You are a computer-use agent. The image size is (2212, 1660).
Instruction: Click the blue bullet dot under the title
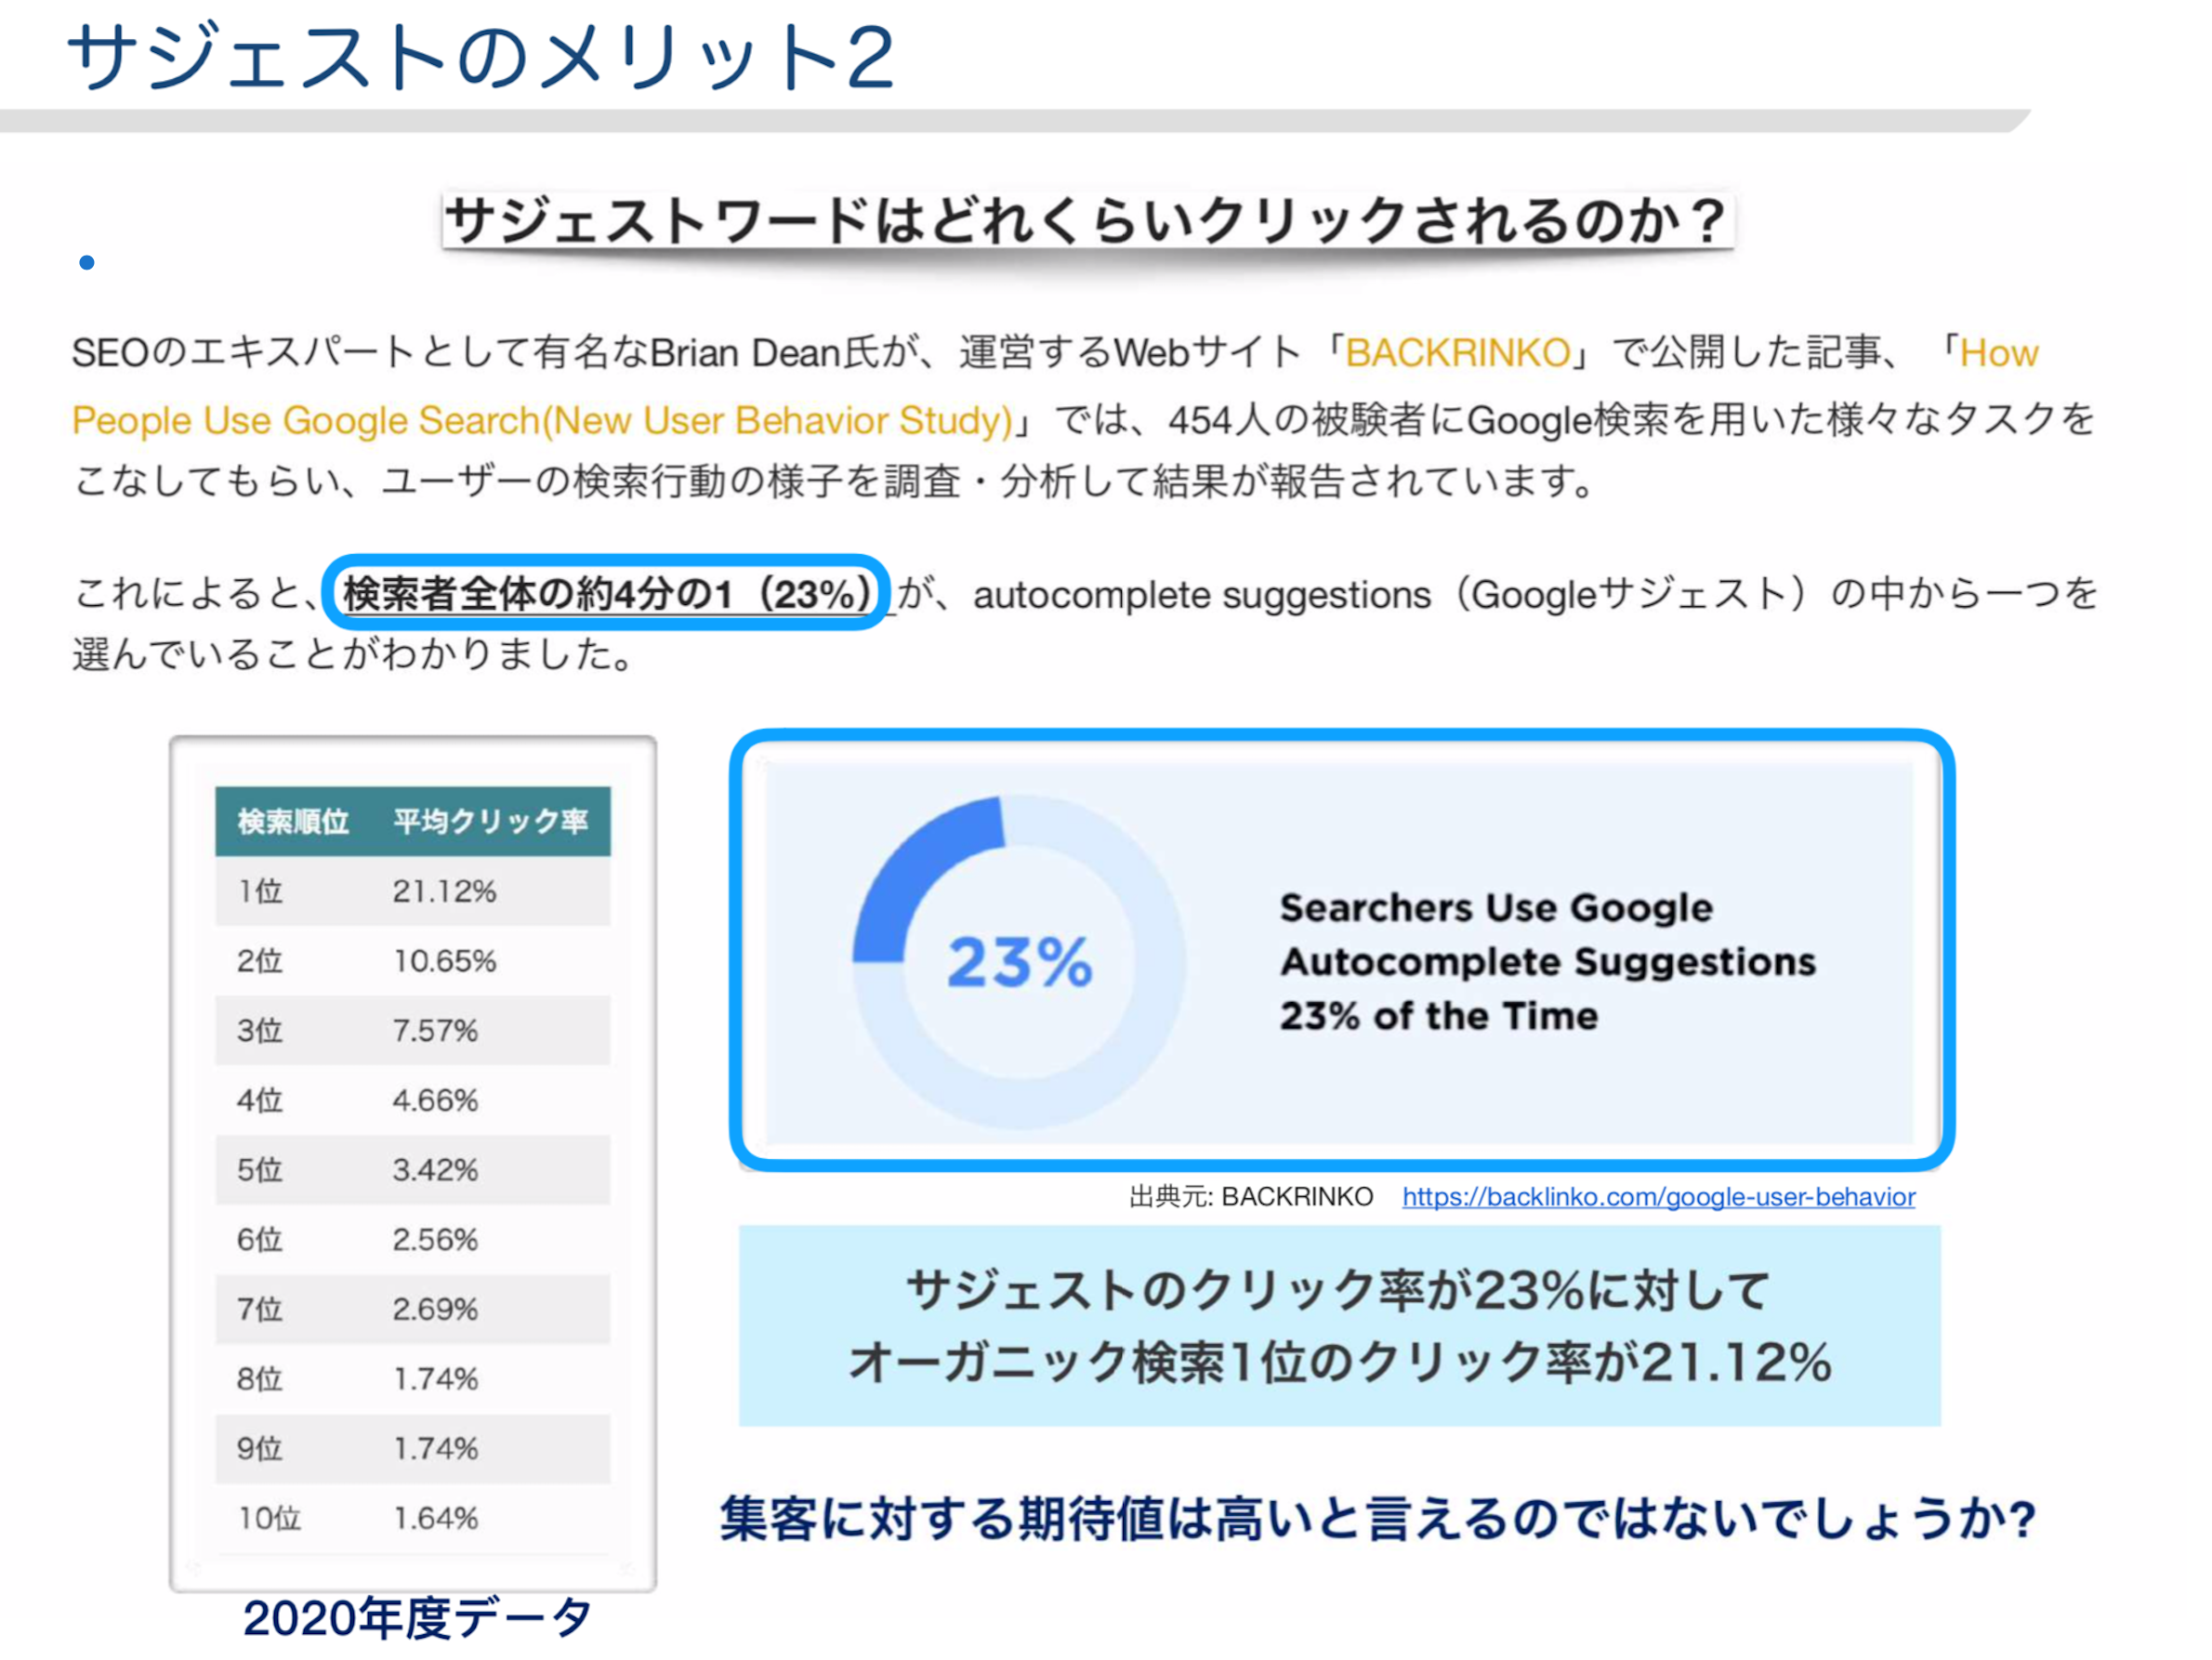[x=87, y=263]
